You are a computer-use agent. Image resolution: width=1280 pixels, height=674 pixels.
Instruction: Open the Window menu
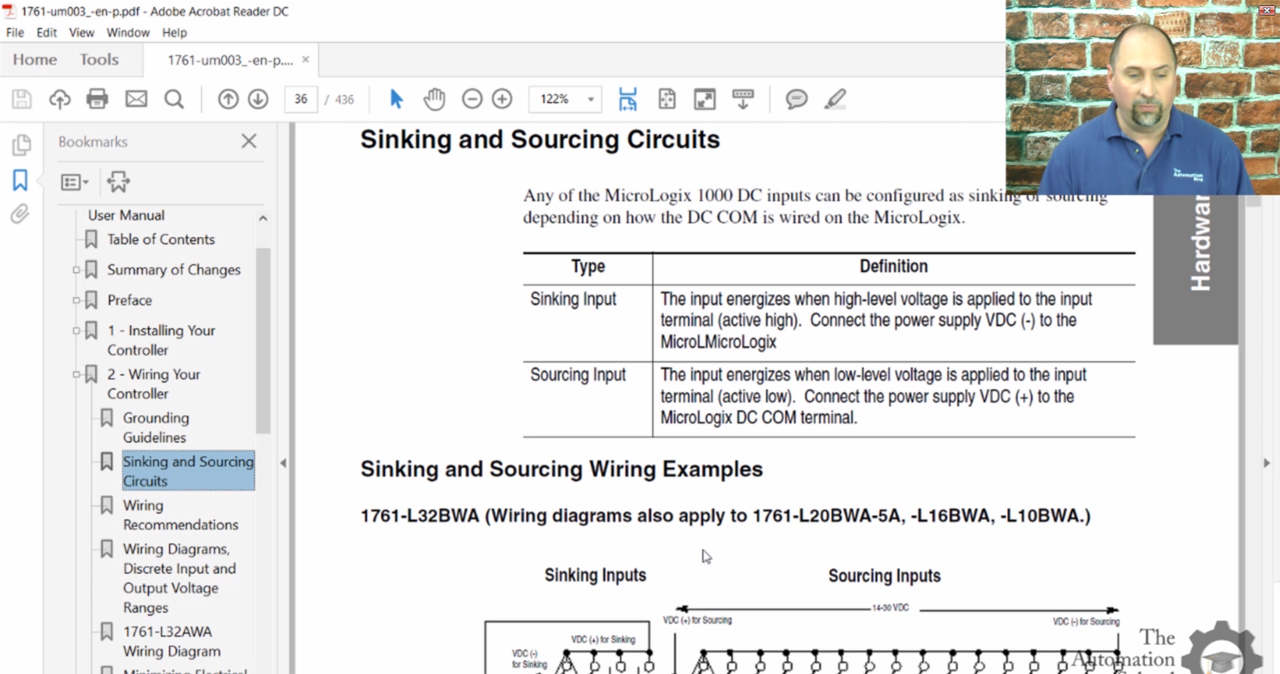pos(128,32)
